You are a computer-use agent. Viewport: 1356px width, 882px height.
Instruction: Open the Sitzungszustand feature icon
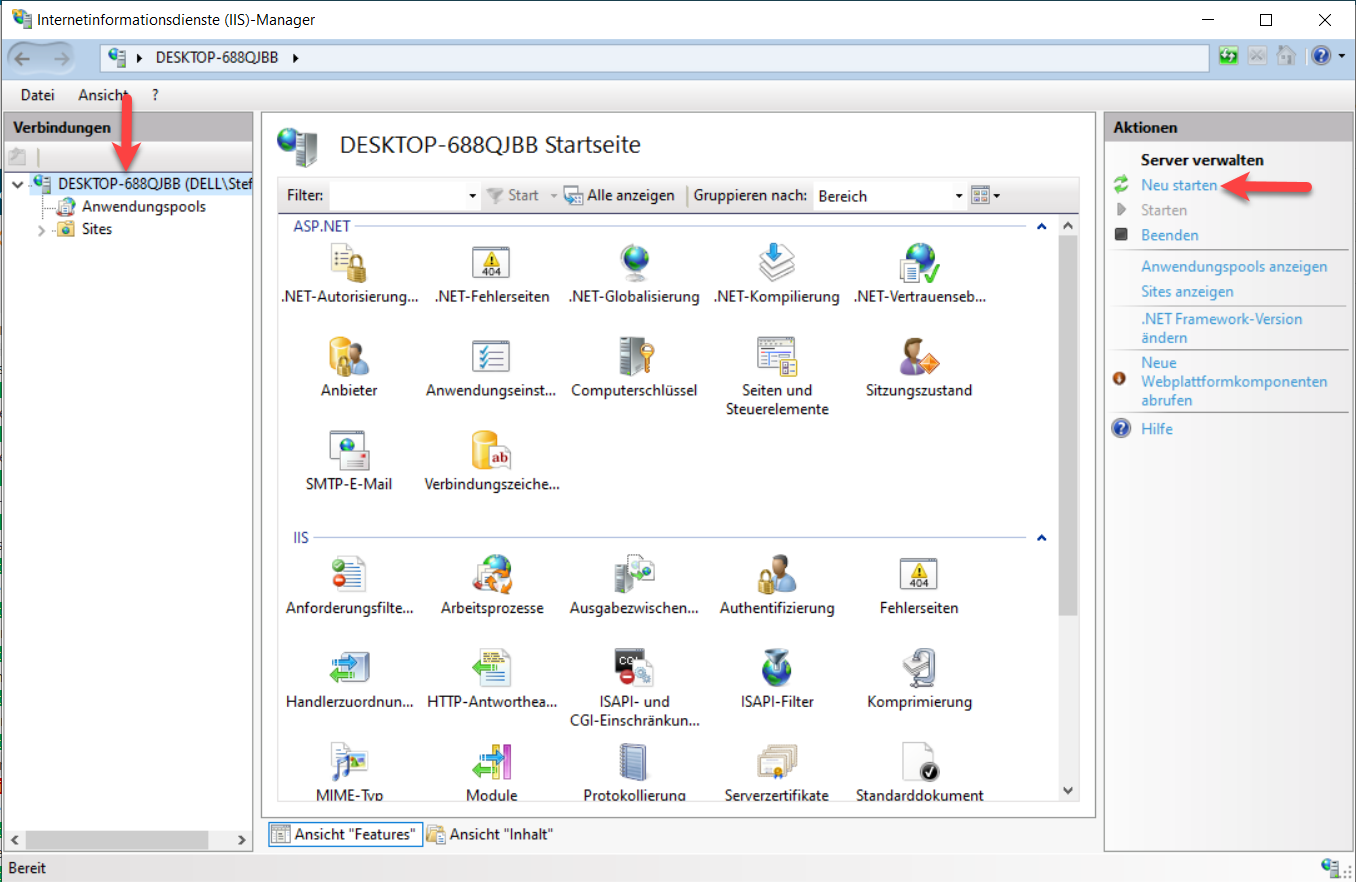click(x=918, y=357)
